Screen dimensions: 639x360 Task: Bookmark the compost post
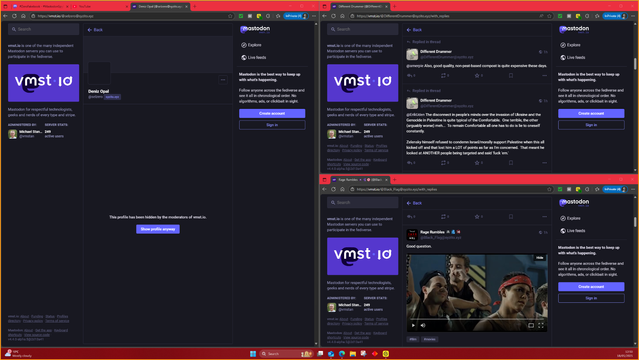[x=511, y=75]
